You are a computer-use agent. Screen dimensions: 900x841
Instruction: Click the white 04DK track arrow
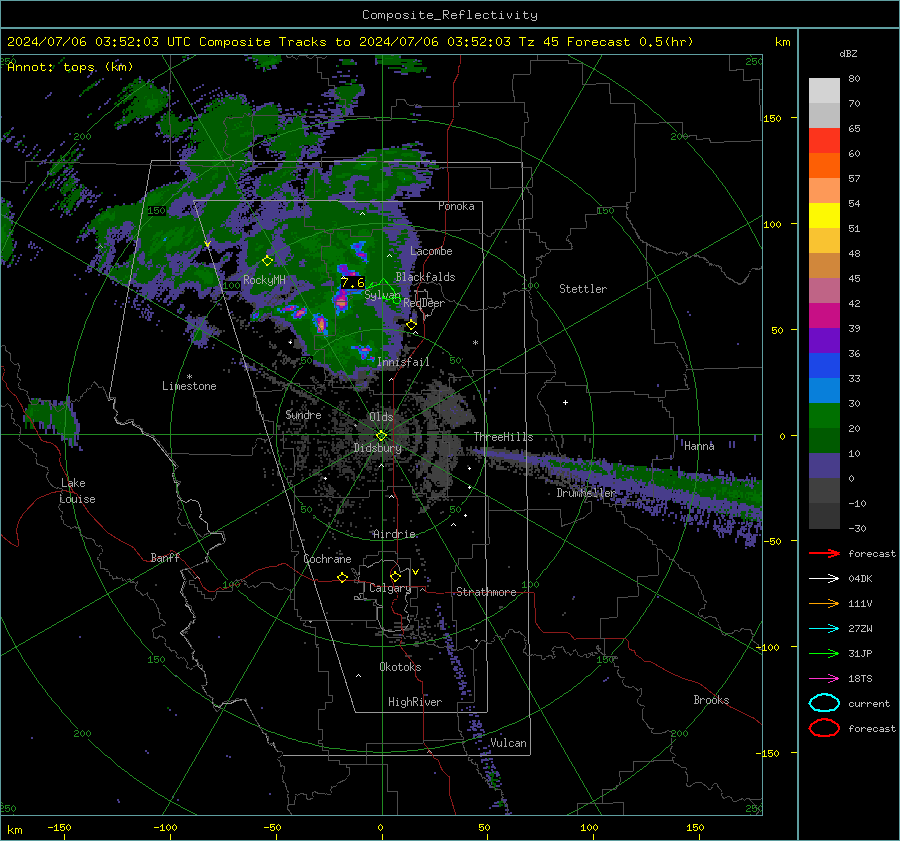tap(824, 579)
